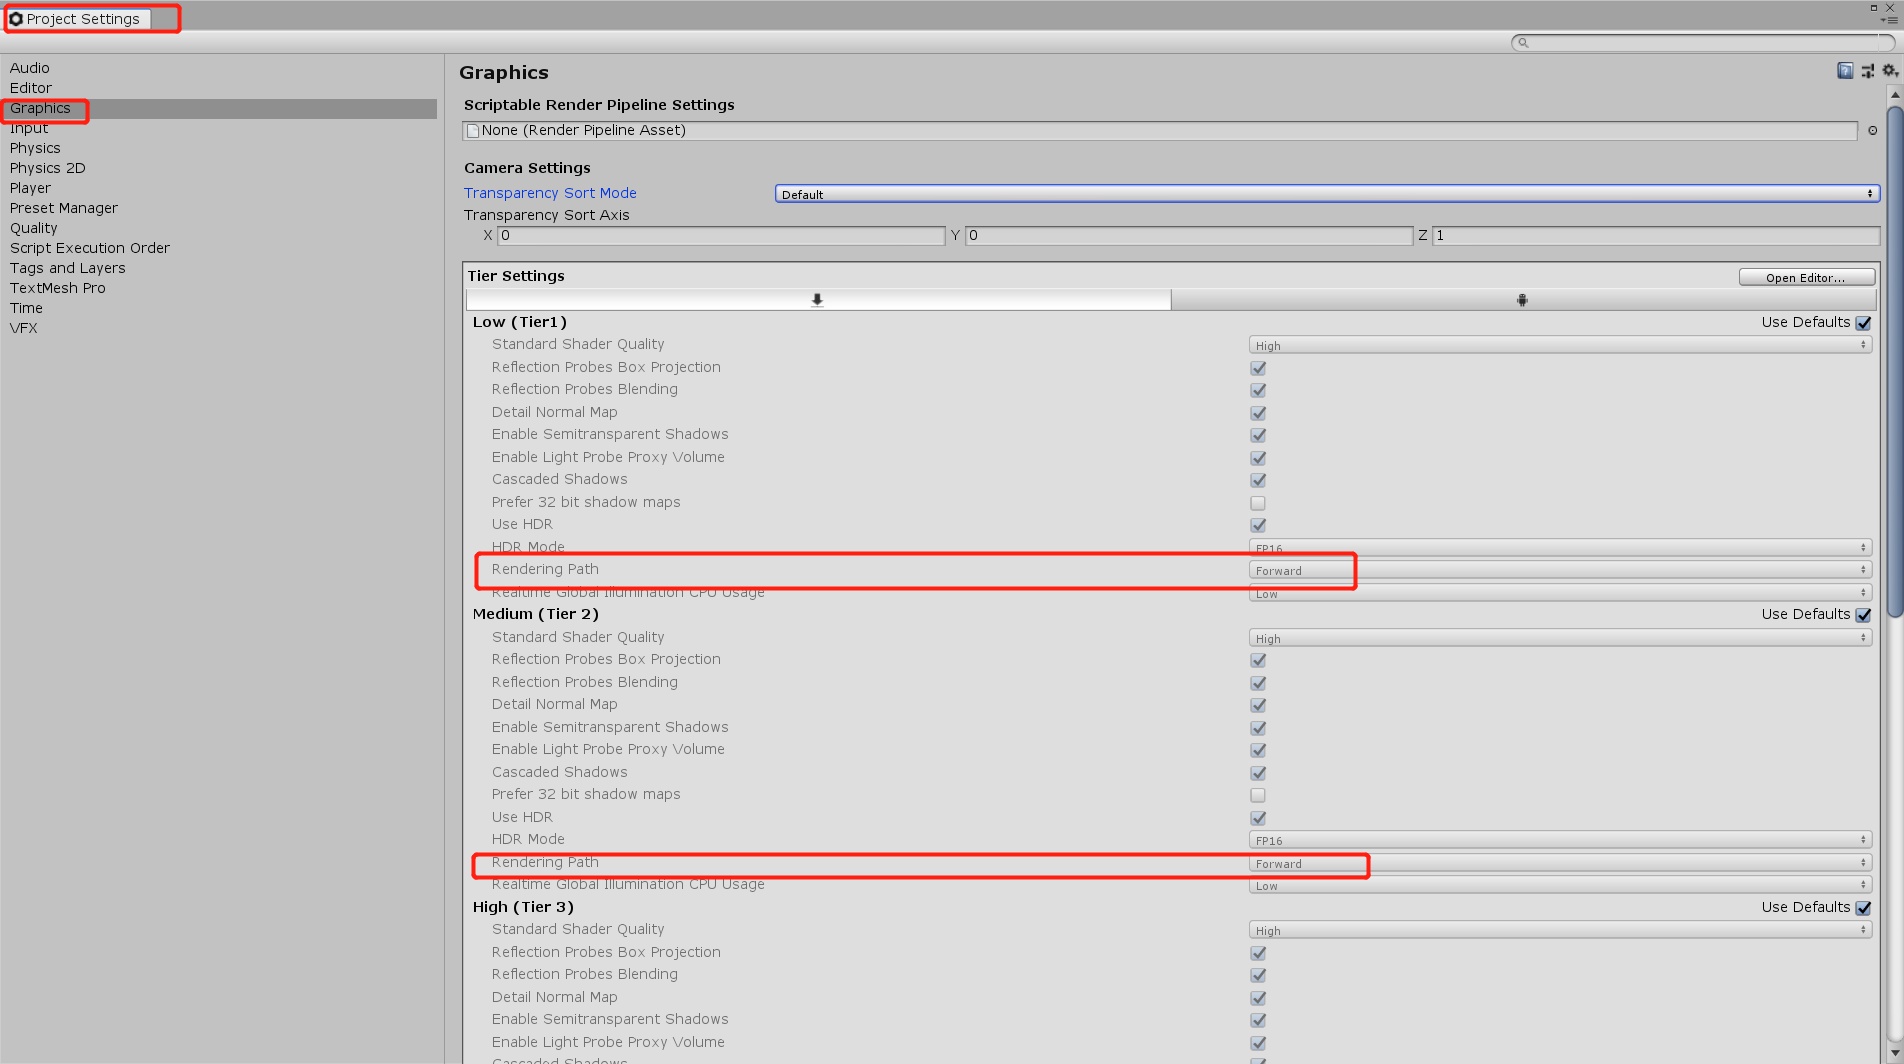Screen dimensions: 1904x1064
Task: Open Tier 2 Standard Shader Quality dropdown
Action: click(x=1560, y=638)
